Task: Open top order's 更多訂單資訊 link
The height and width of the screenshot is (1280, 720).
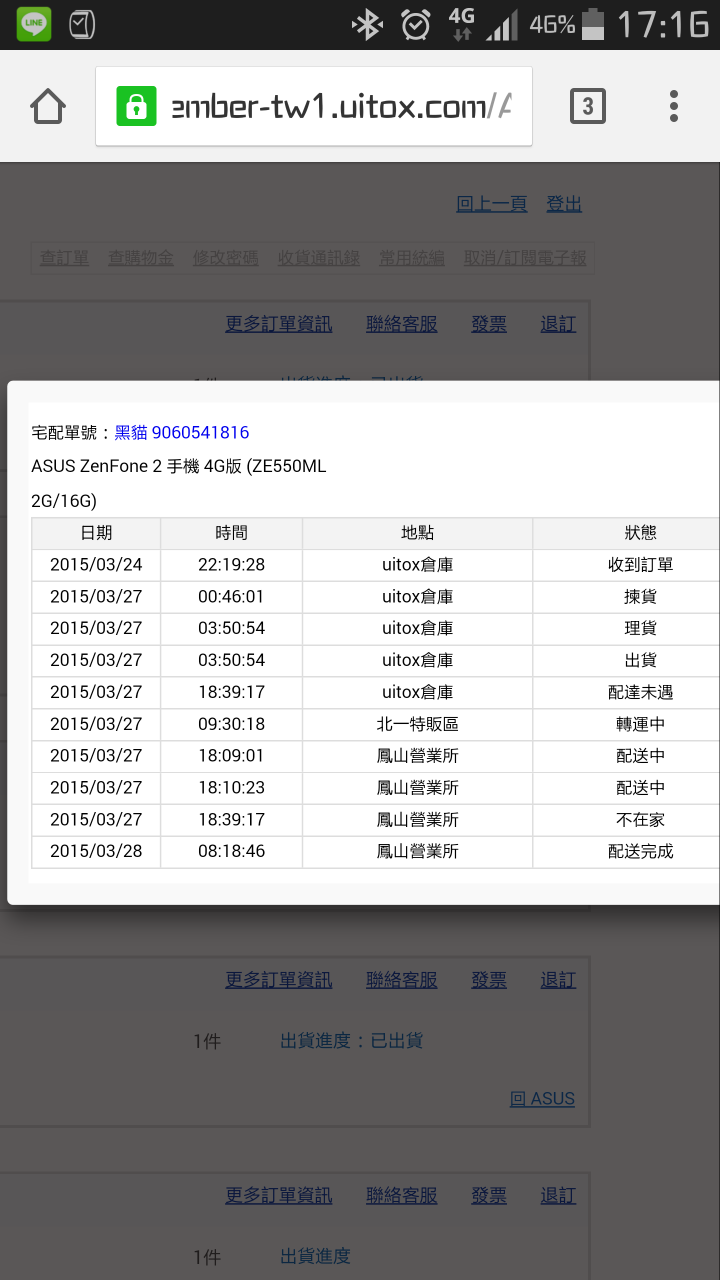Action: [x=279, y=324]
